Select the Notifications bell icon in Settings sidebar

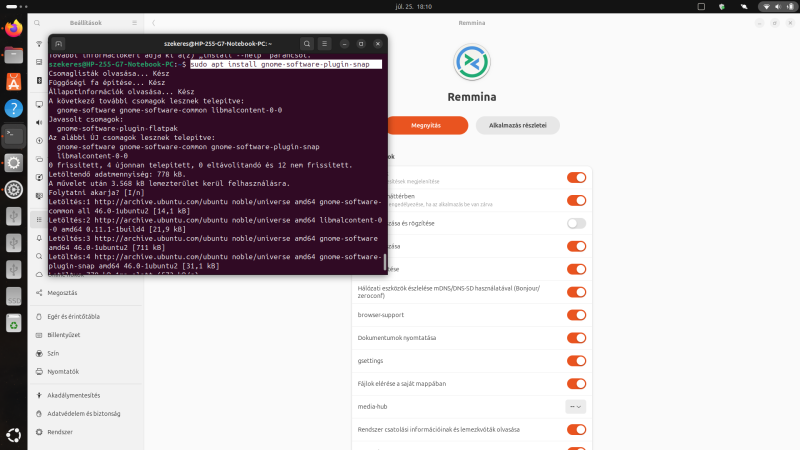39,238
